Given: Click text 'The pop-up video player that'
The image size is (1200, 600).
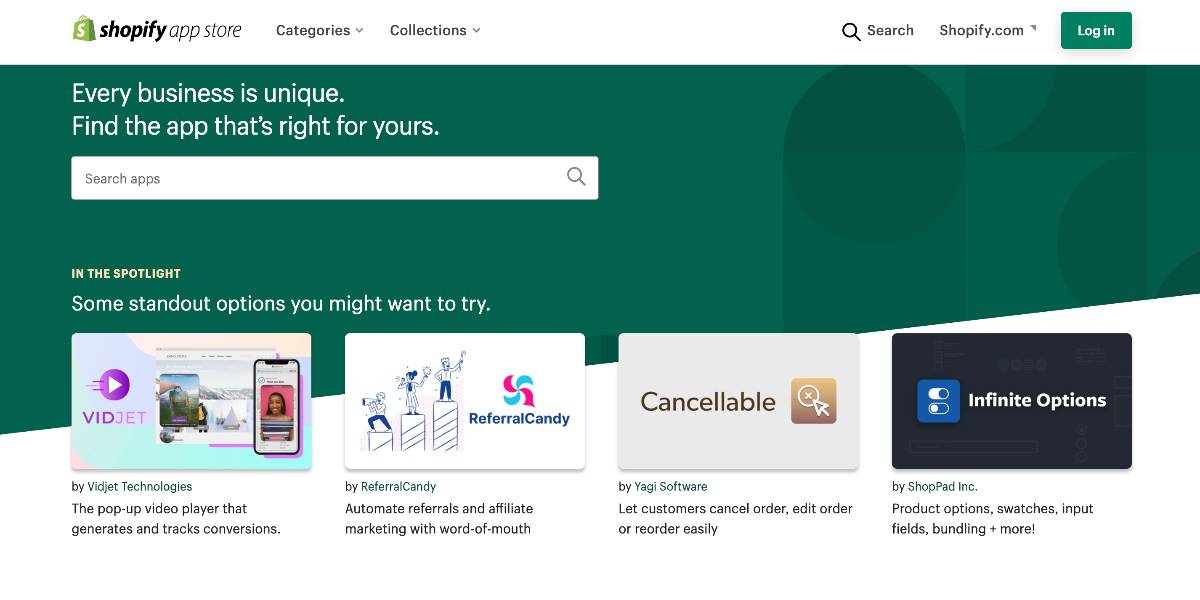Looking at the screenshot, I should click(160, 508).
